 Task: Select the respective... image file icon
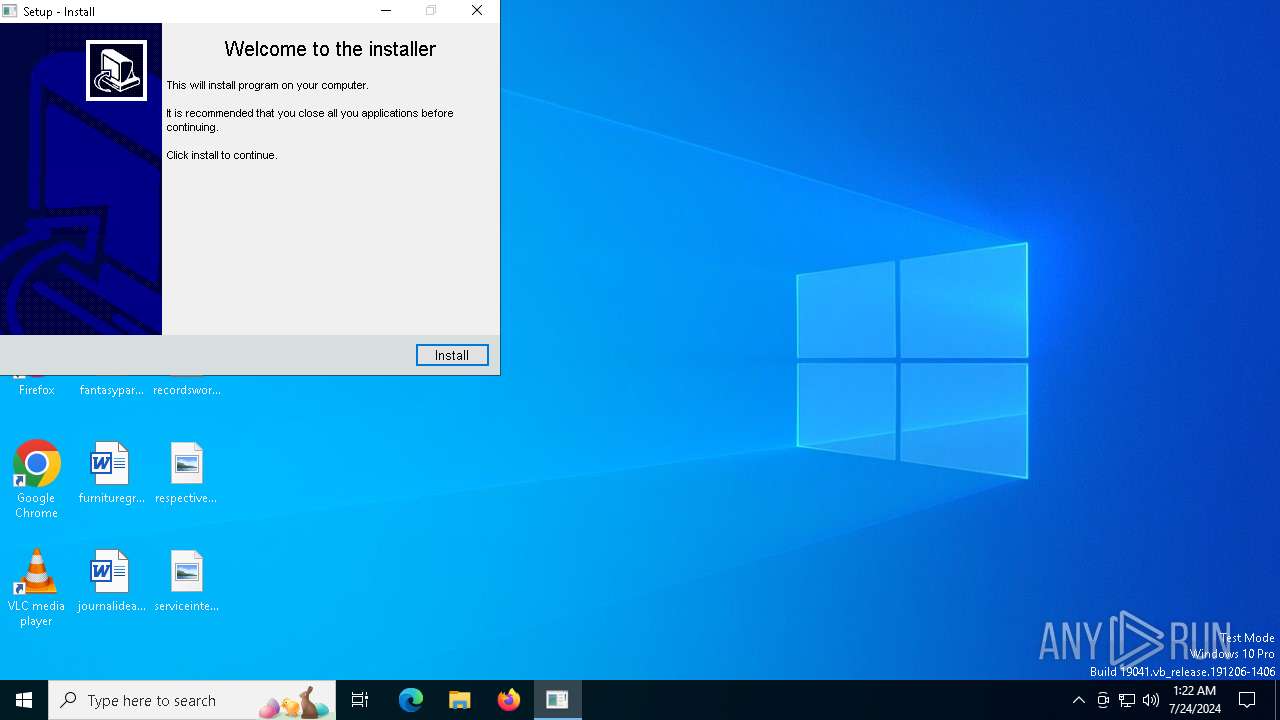click(186, 474)
